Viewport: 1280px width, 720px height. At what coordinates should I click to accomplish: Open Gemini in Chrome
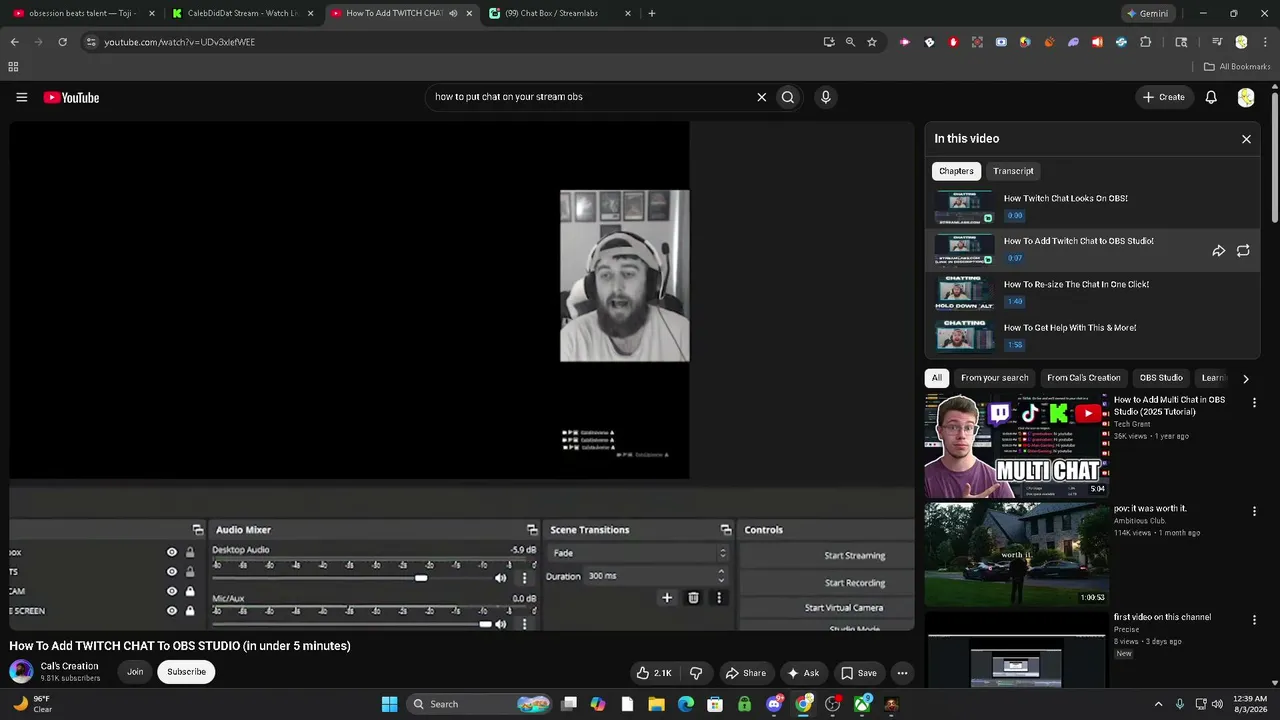pos(1147,13)
